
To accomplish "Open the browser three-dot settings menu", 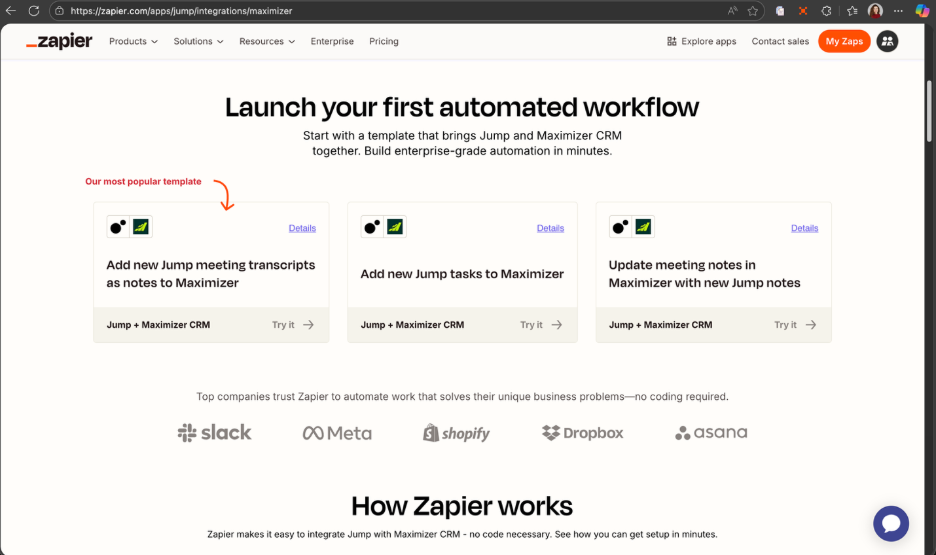I will [898, 11].
